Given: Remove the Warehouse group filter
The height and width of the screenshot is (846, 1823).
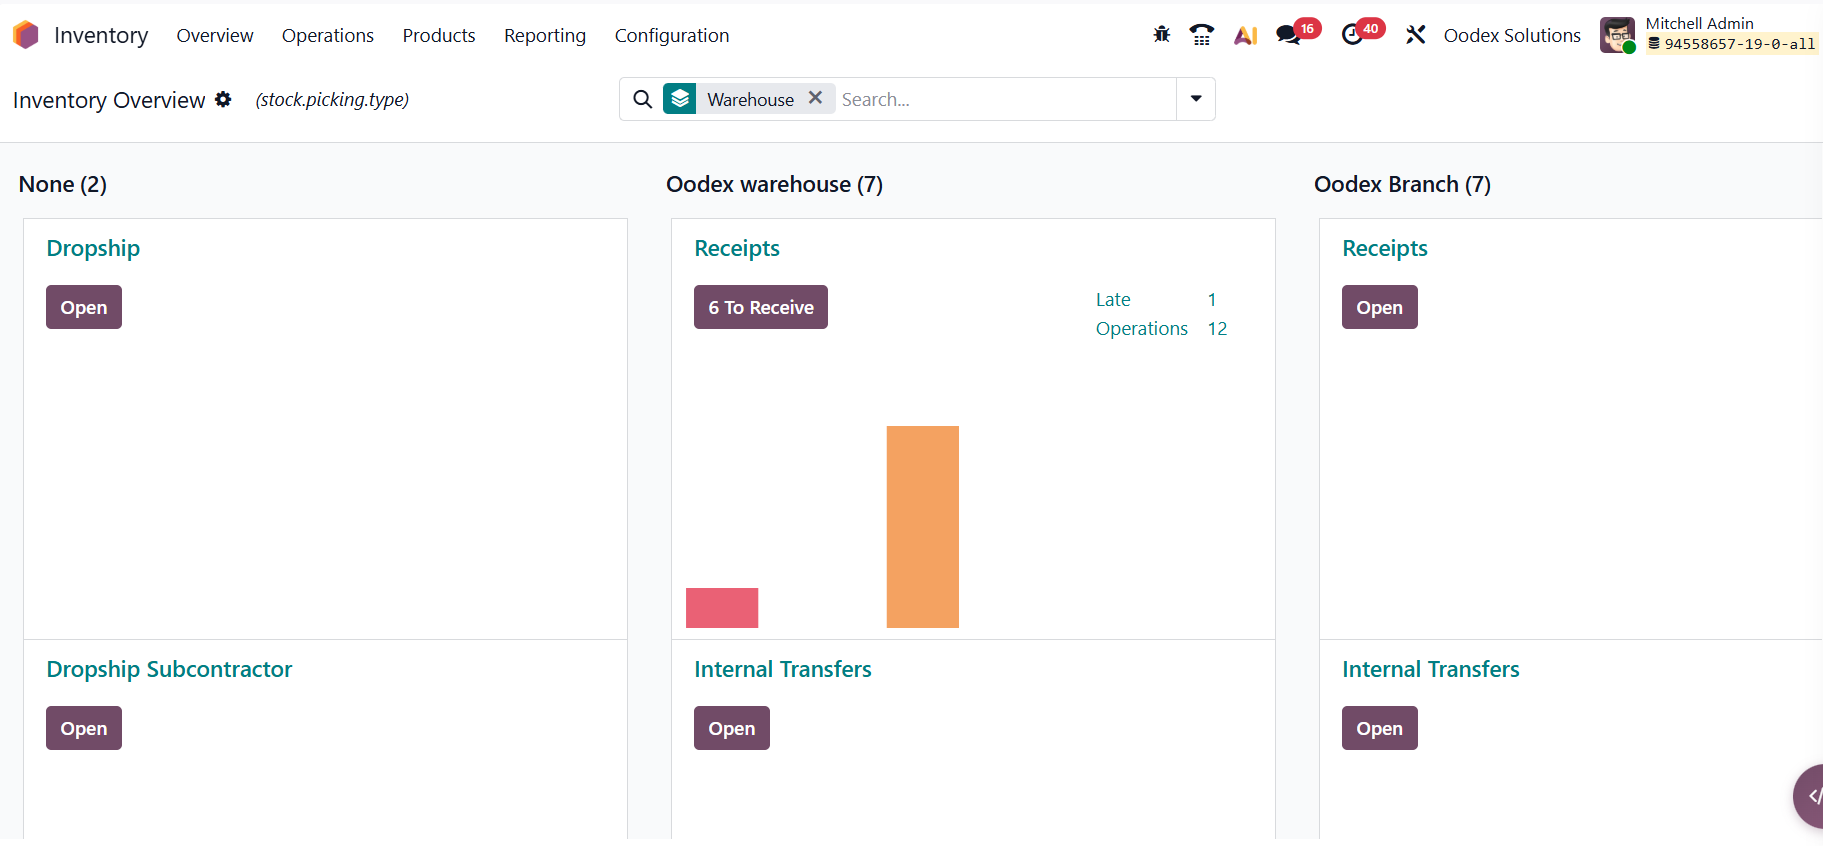Looking at the screenshot, I should [815, 98].
